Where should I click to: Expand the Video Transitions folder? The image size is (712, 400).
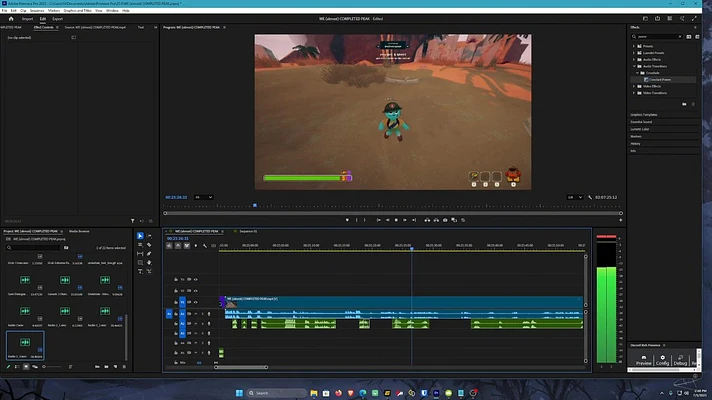tap(634, 93)
